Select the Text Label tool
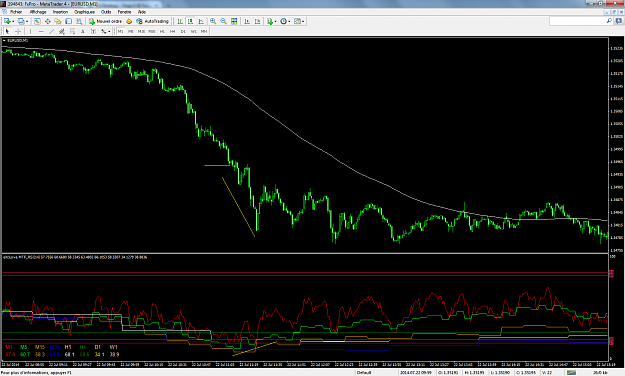 pos(93,31)
